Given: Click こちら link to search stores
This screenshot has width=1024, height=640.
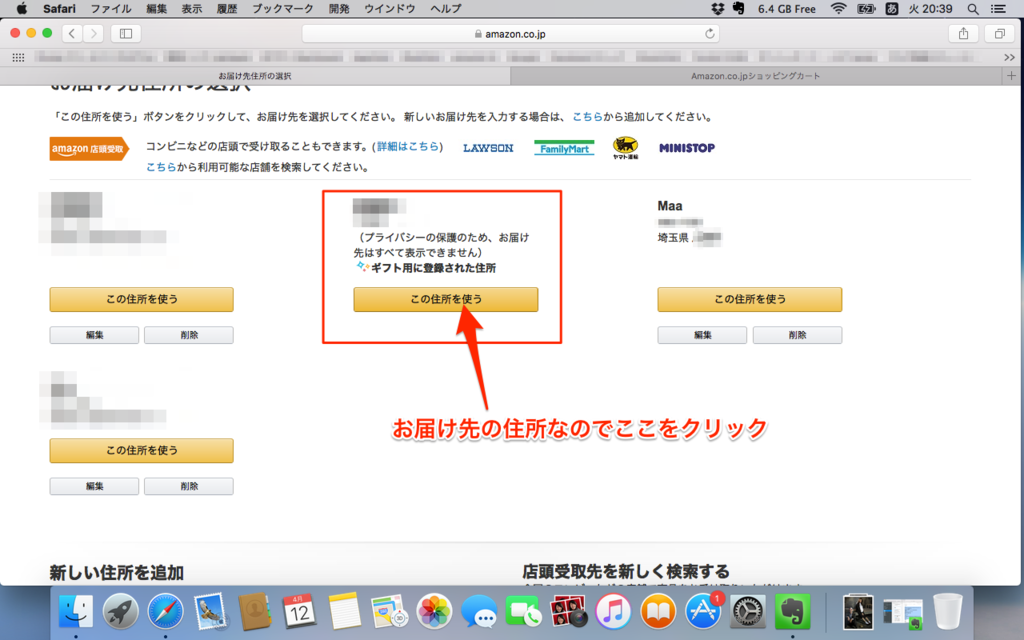Looking at the screenshot, I should pos(161,167).
